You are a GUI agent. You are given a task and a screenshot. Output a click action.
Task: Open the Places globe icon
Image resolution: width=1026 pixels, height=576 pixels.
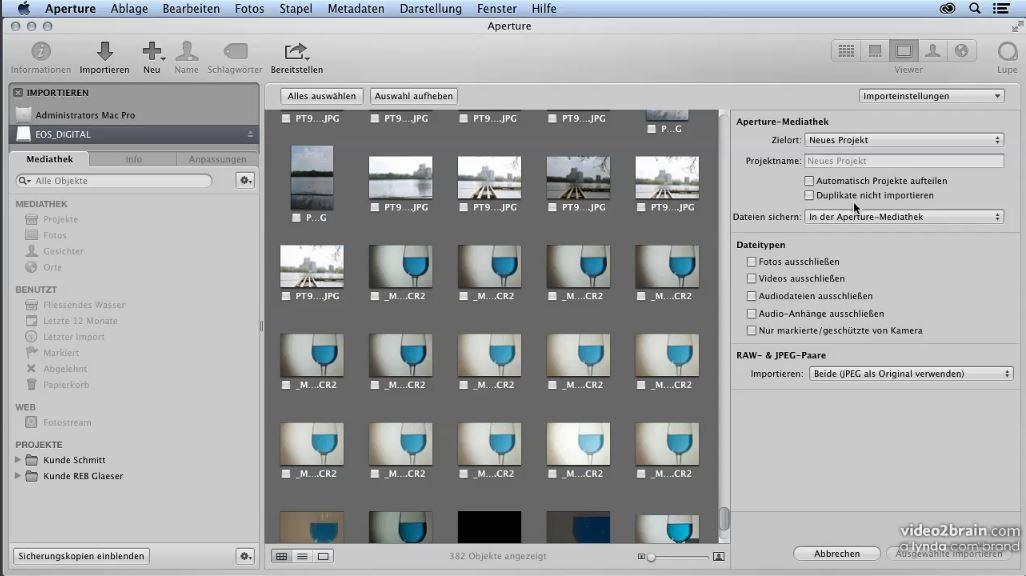[961, 51]
